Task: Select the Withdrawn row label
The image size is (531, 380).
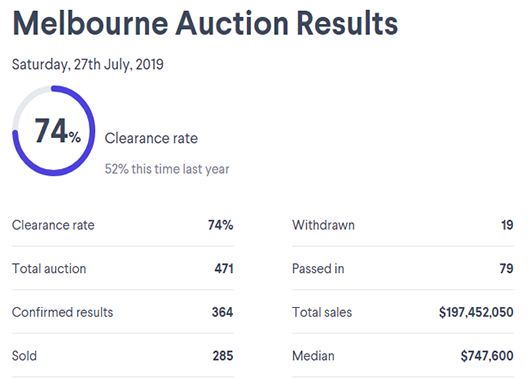Action: click(323, 225)
